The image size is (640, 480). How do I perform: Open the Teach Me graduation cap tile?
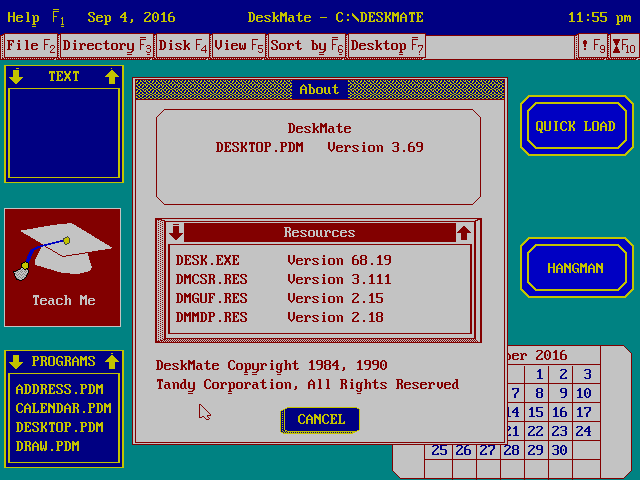point(62,267)
